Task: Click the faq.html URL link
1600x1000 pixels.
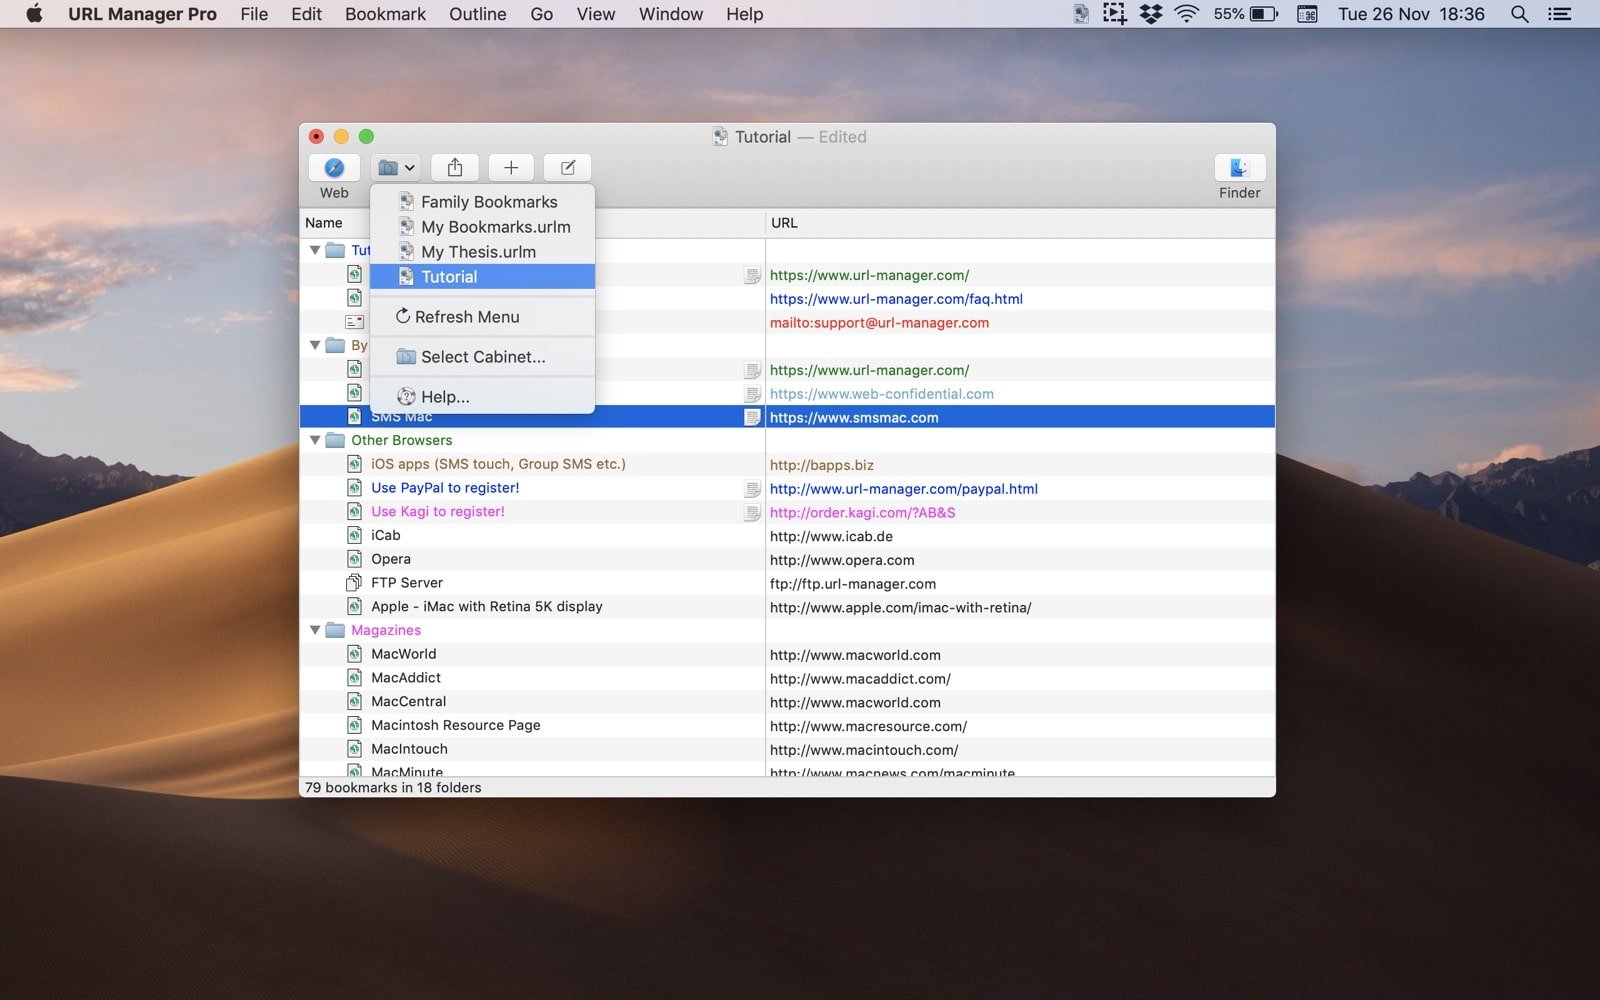Action: (895, 299)
